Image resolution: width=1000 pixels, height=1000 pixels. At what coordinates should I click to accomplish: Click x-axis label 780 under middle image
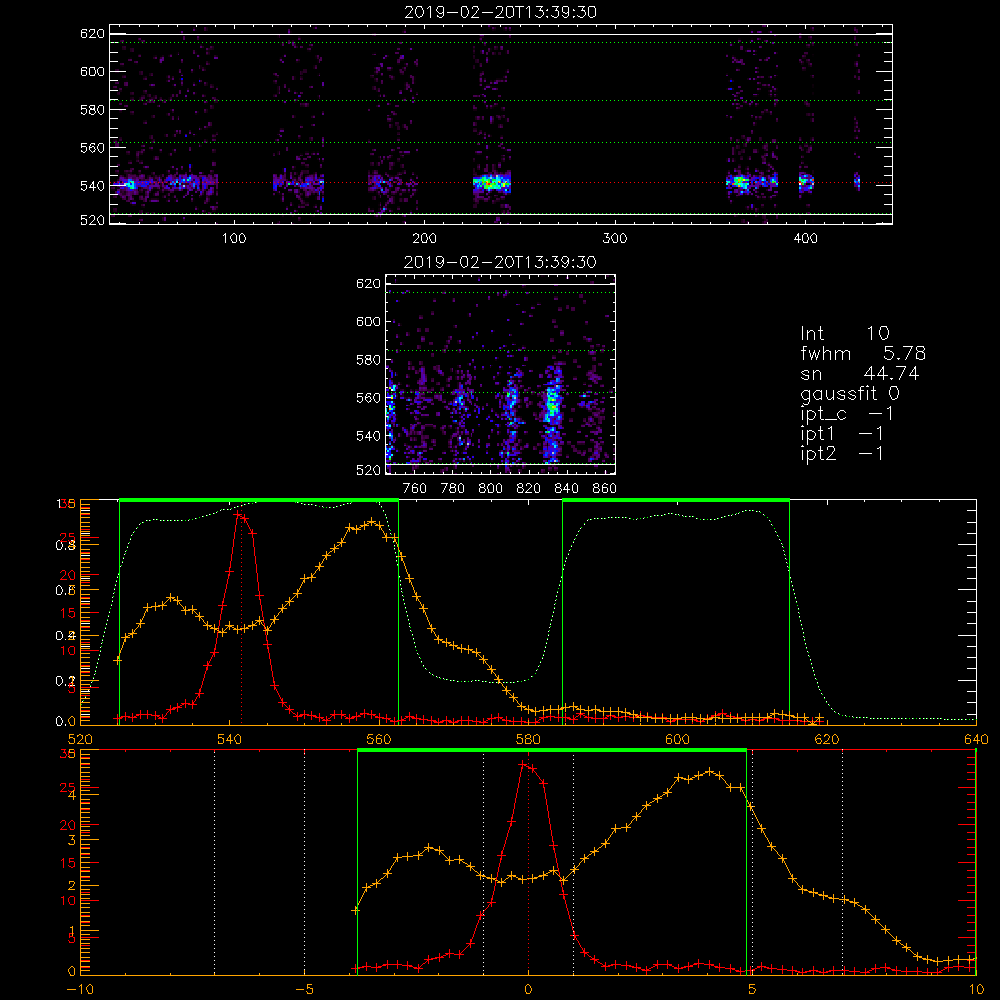tap(453, 489)
